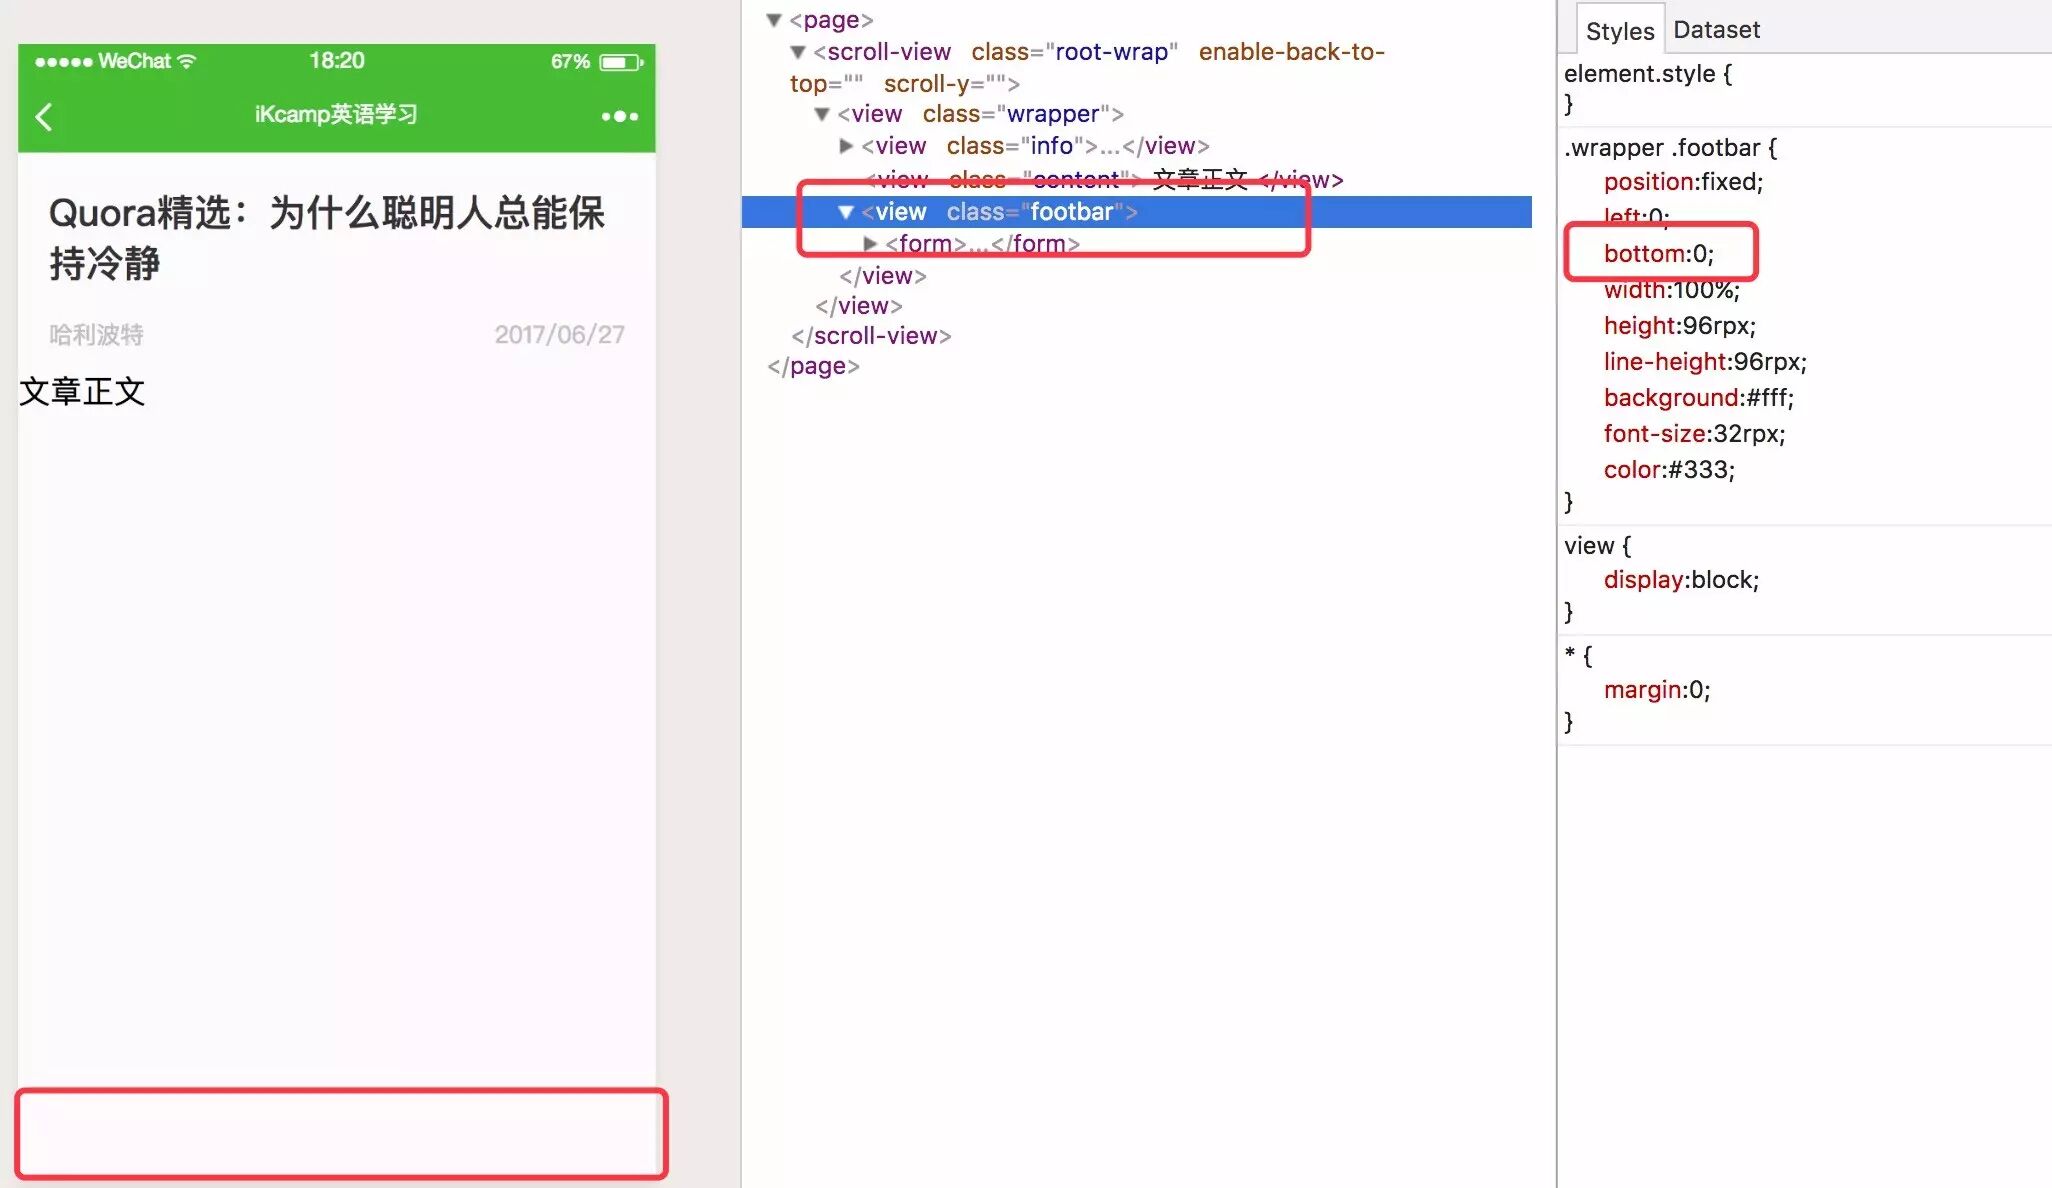Click the font-size:32rpx property
The image size is (2052, 1188).
[1694, 434]
